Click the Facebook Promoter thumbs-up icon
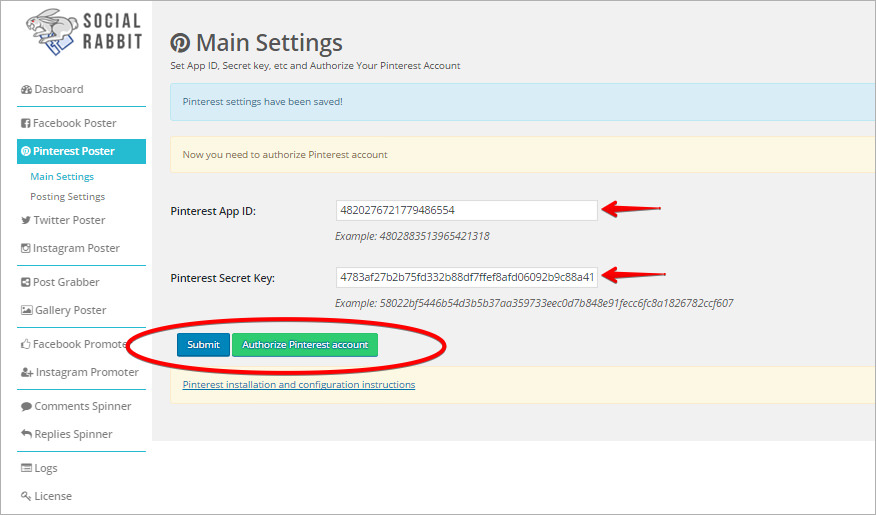The height and width of the screenshot is (515, 876). coord(25,344)
